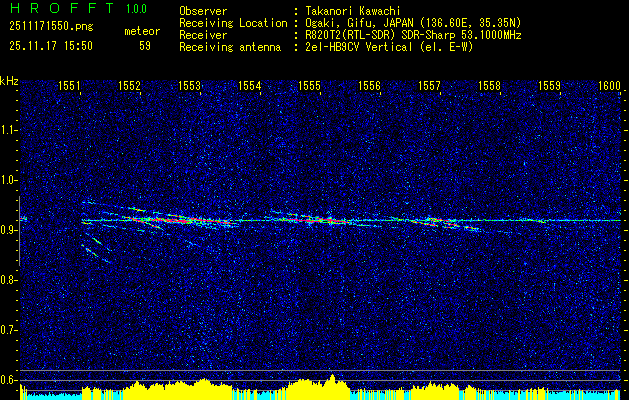629x400 pixels.
Task: Click the Receiver field label
Action: (x=203, y=35)
